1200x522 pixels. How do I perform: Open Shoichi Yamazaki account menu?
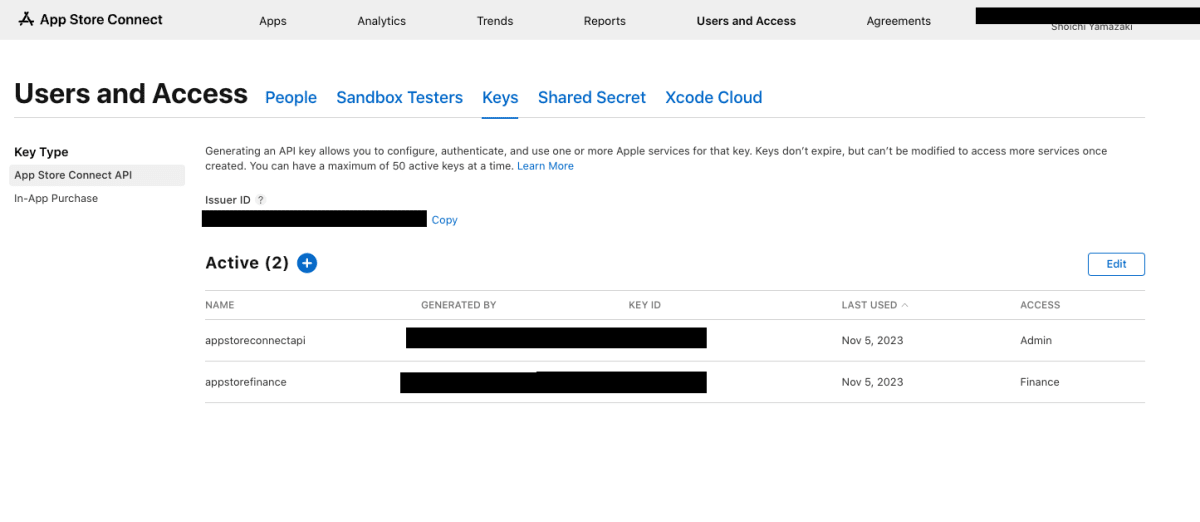(x=1092, y=28)
